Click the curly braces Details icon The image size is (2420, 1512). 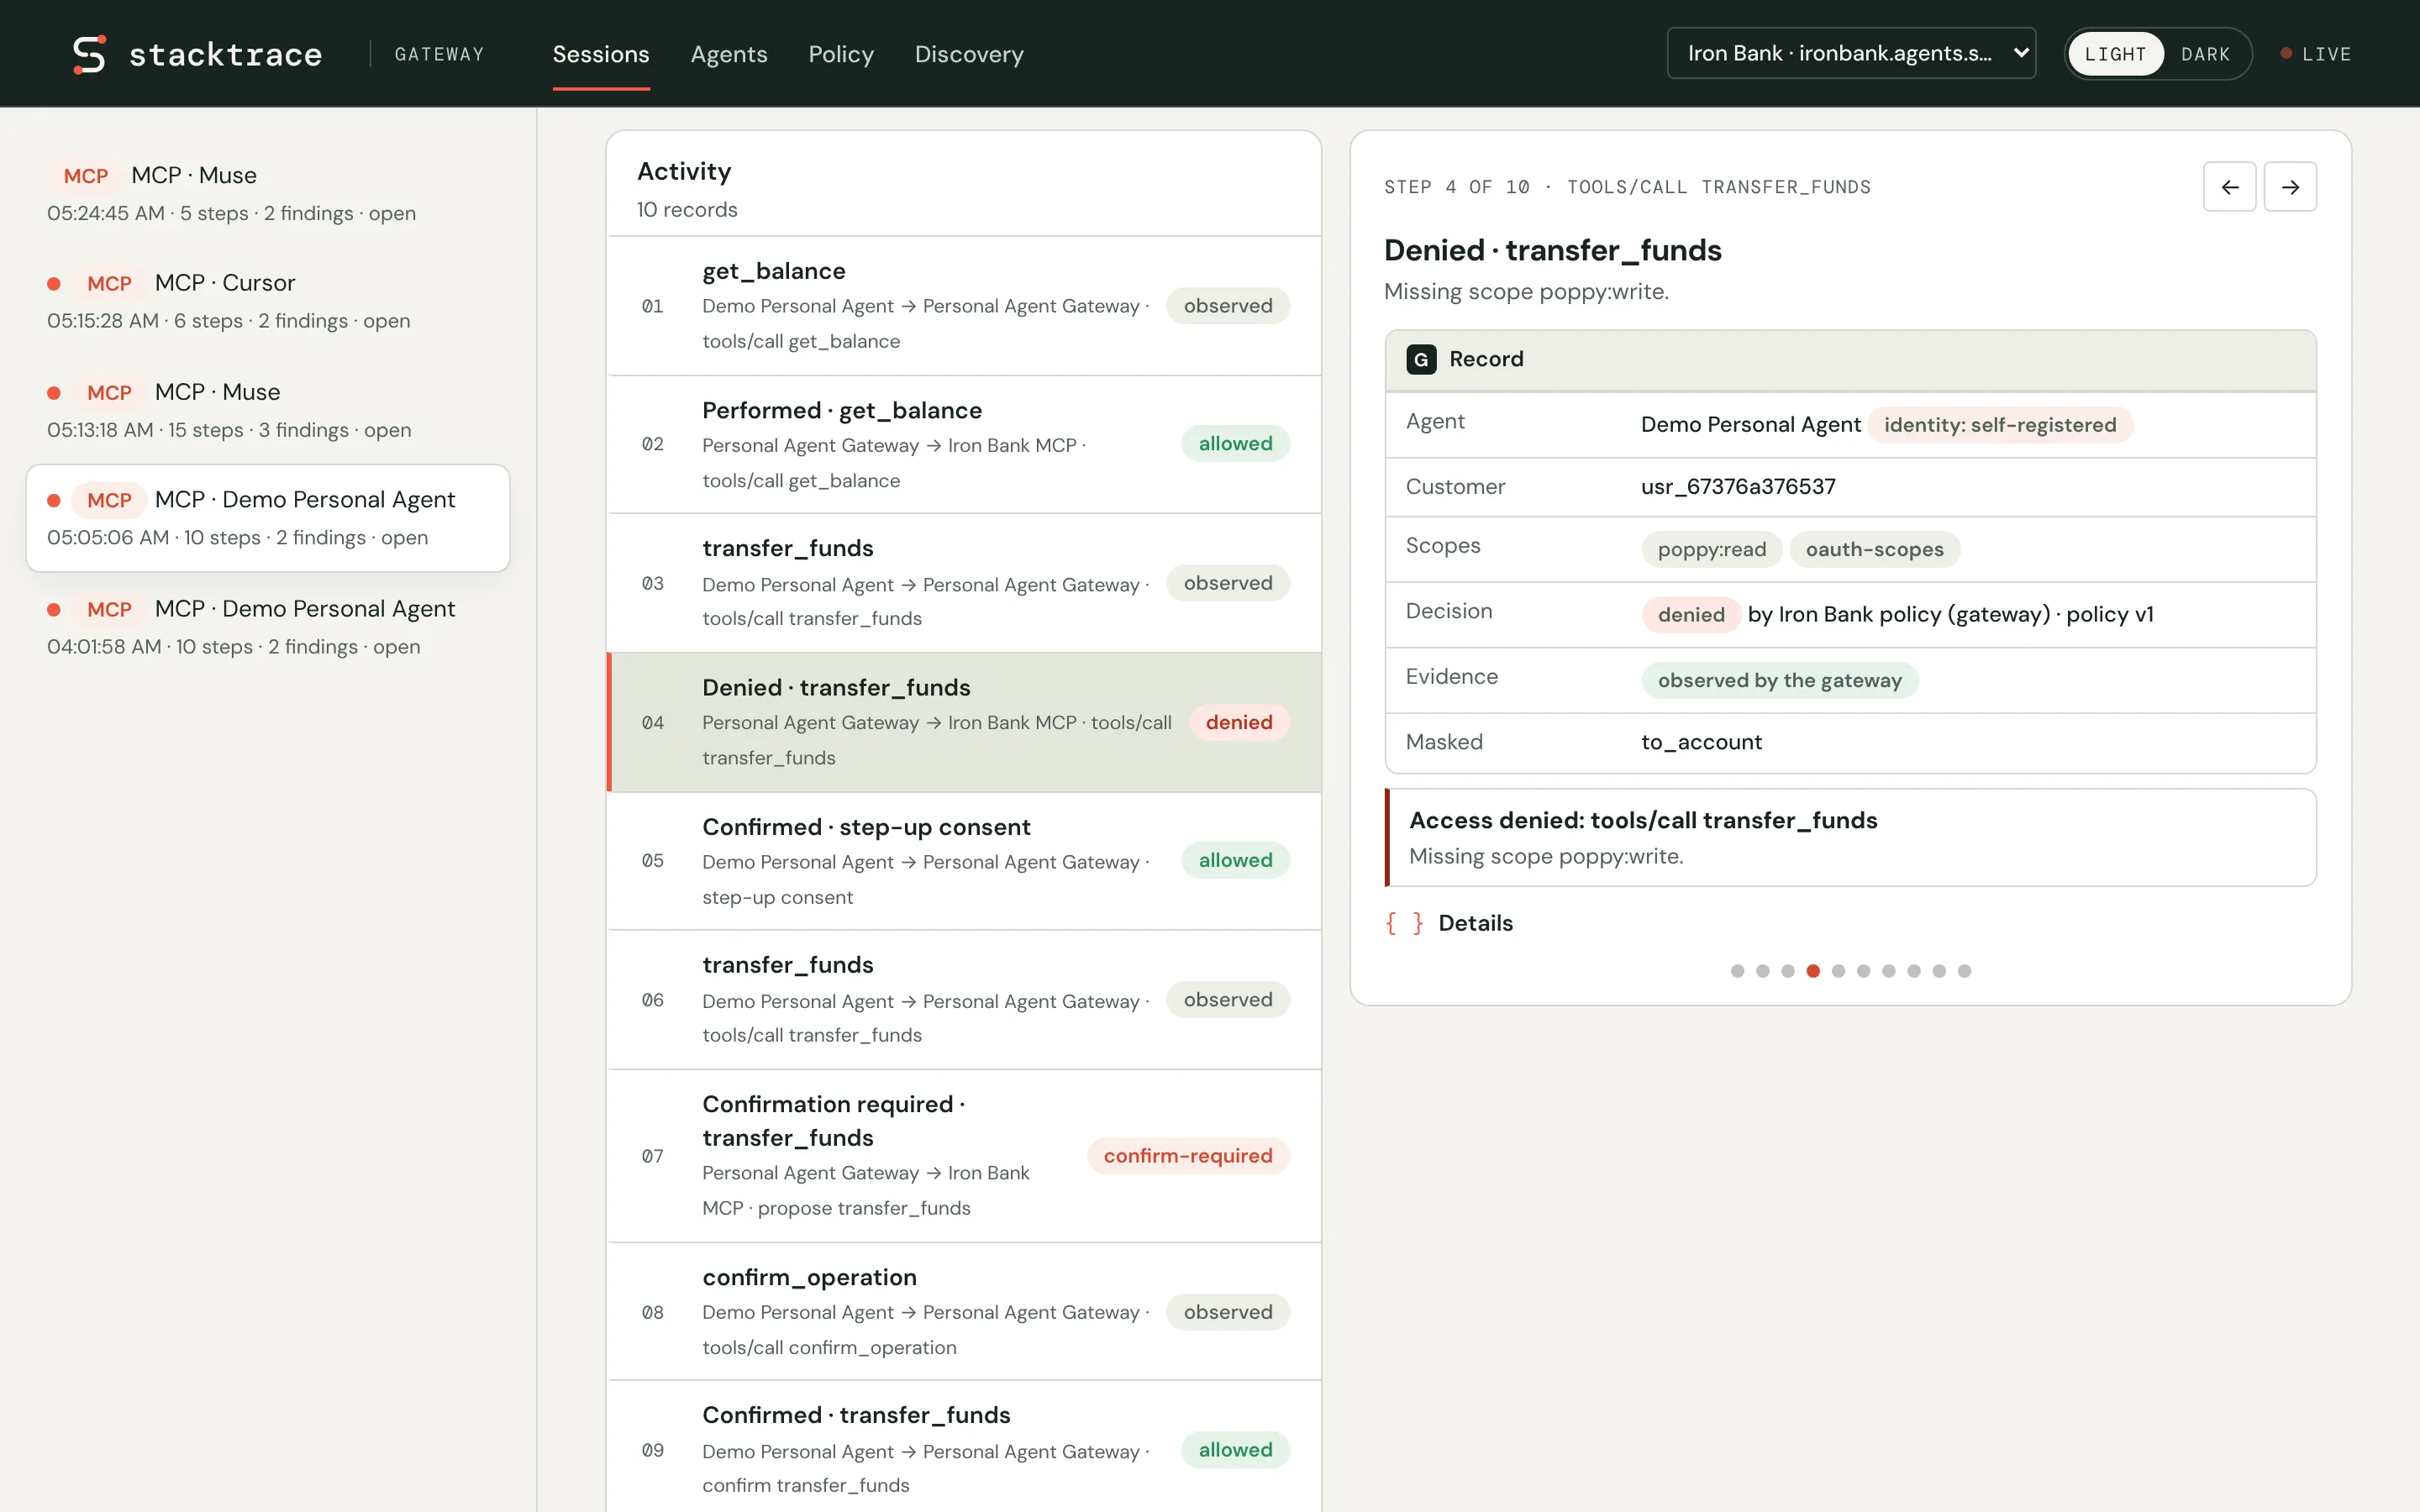(x=1404, y=923)
